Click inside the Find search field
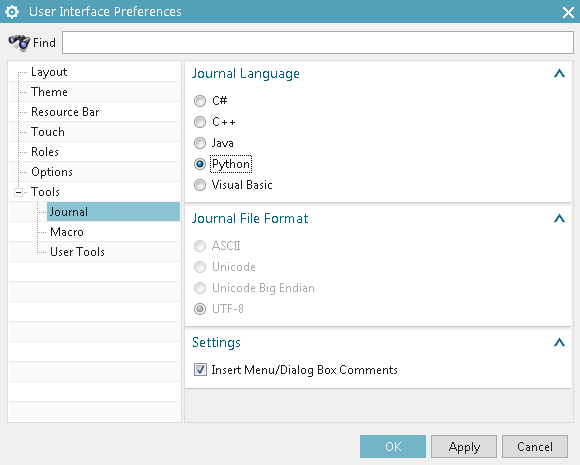Viewport: 580px width, 465px height. 318,43
